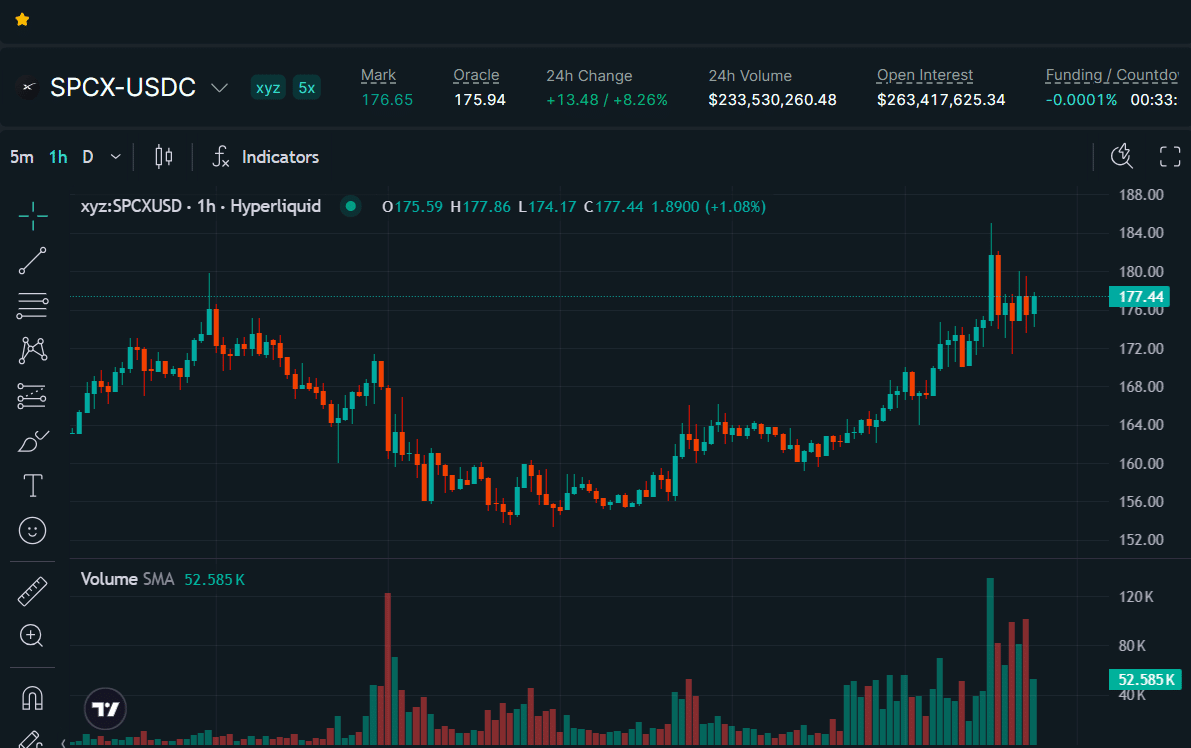Select the ruler measure tool
1191x748 pixels.
coord(33,592)
